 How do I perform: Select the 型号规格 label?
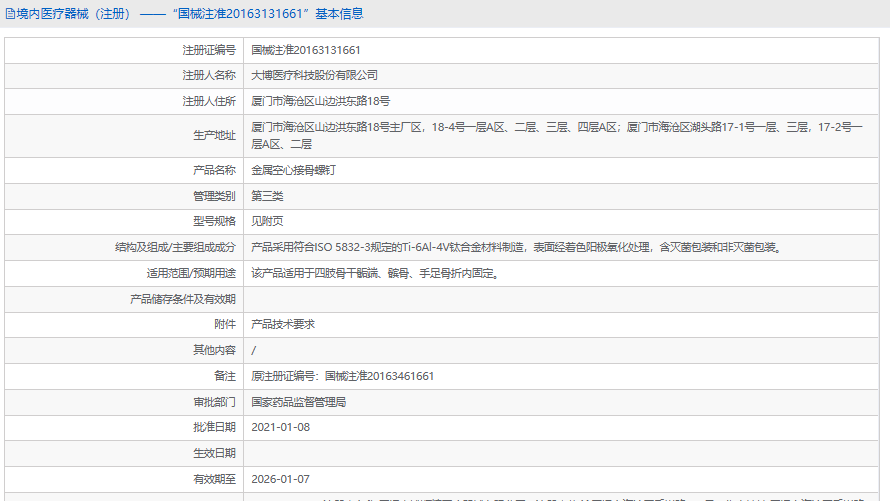pos(214,221)
